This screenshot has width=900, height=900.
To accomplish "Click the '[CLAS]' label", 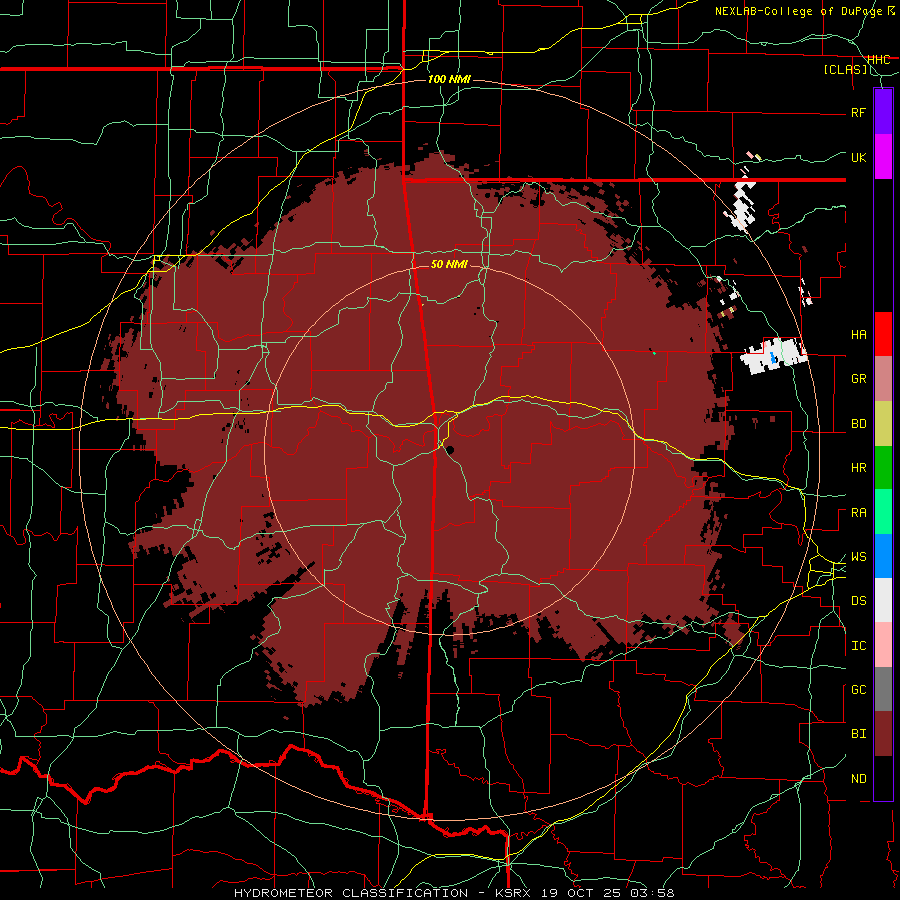I will point(845,69).
